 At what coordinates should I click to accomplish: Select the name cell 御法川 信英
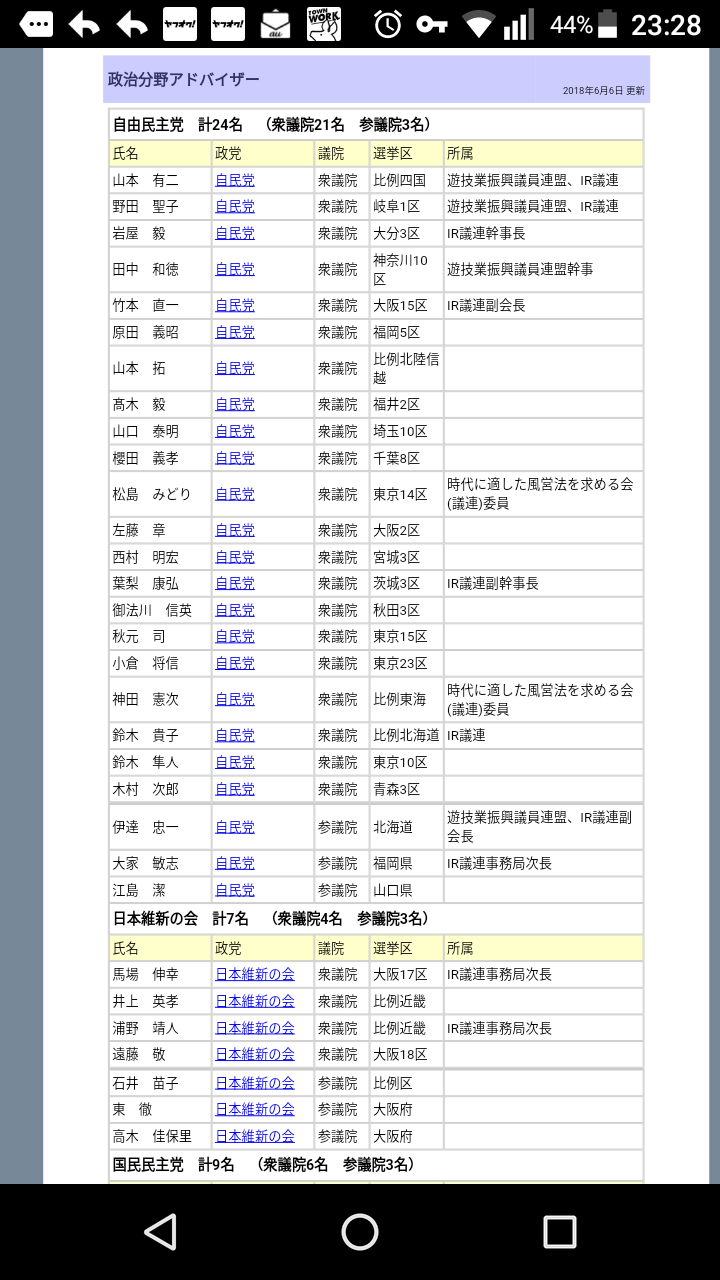[x=160, y=610]
